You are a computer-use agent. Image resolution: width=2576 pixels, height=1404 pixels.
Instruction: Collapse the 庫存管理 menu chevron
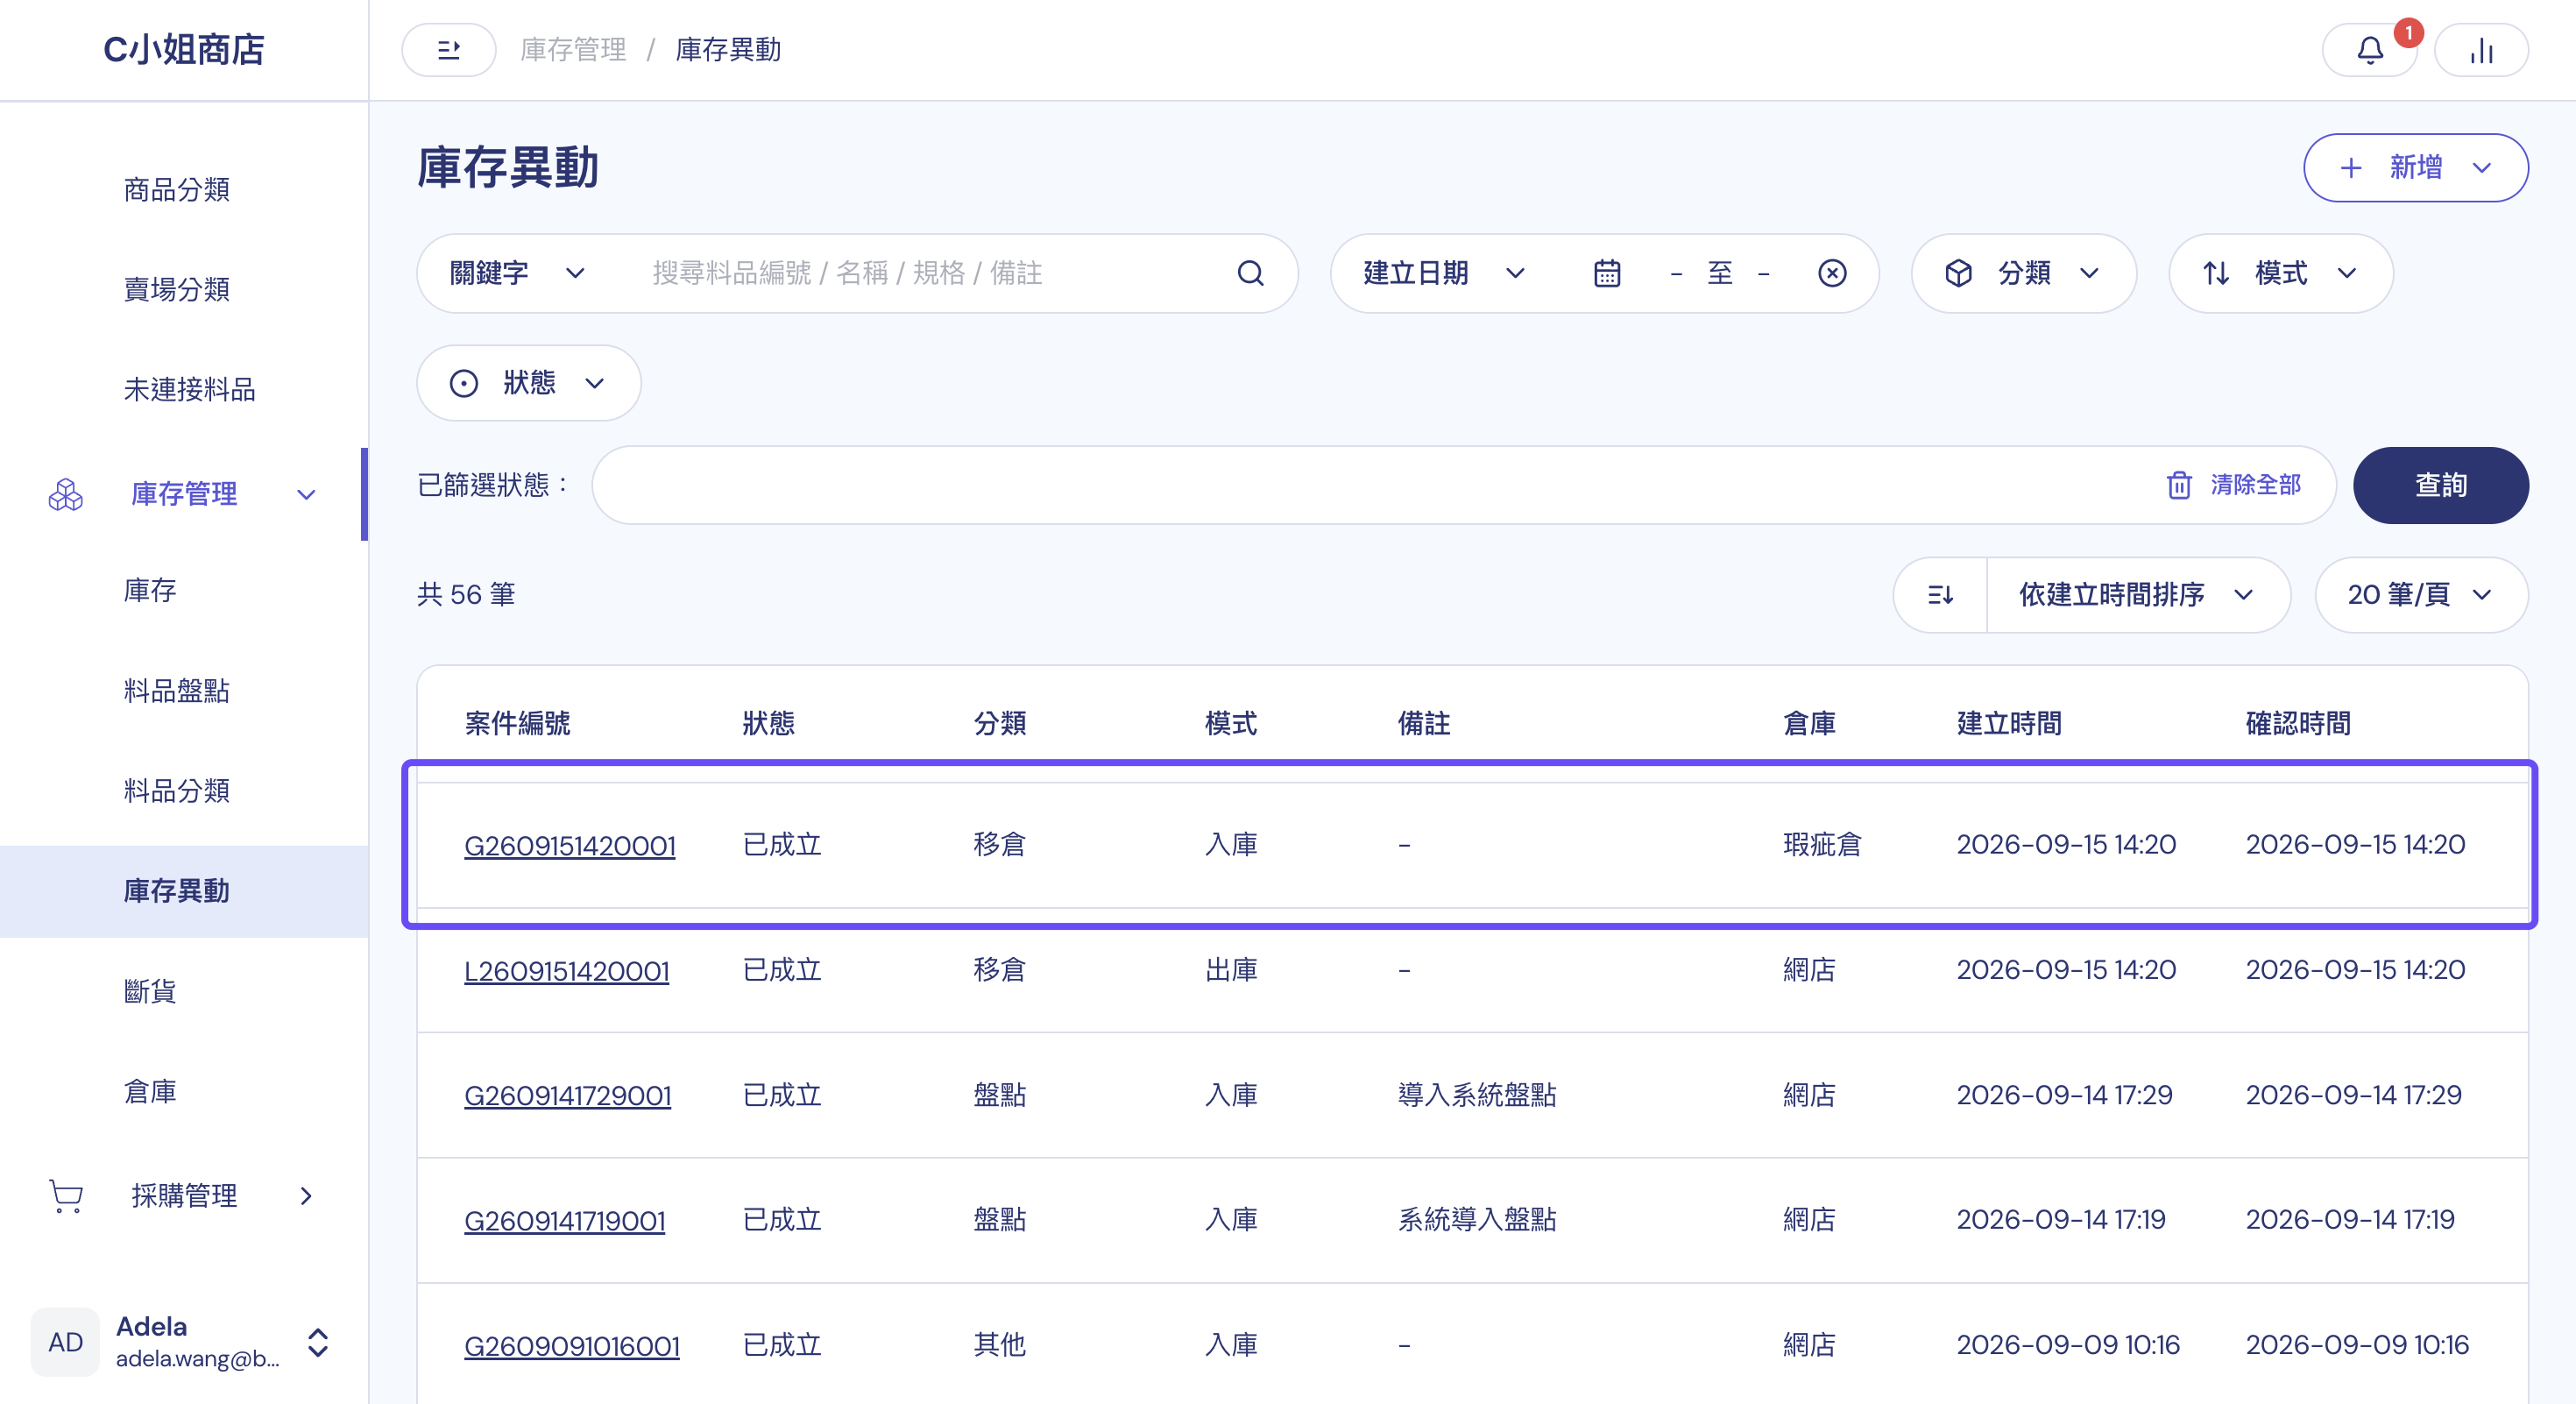(306, 494)
